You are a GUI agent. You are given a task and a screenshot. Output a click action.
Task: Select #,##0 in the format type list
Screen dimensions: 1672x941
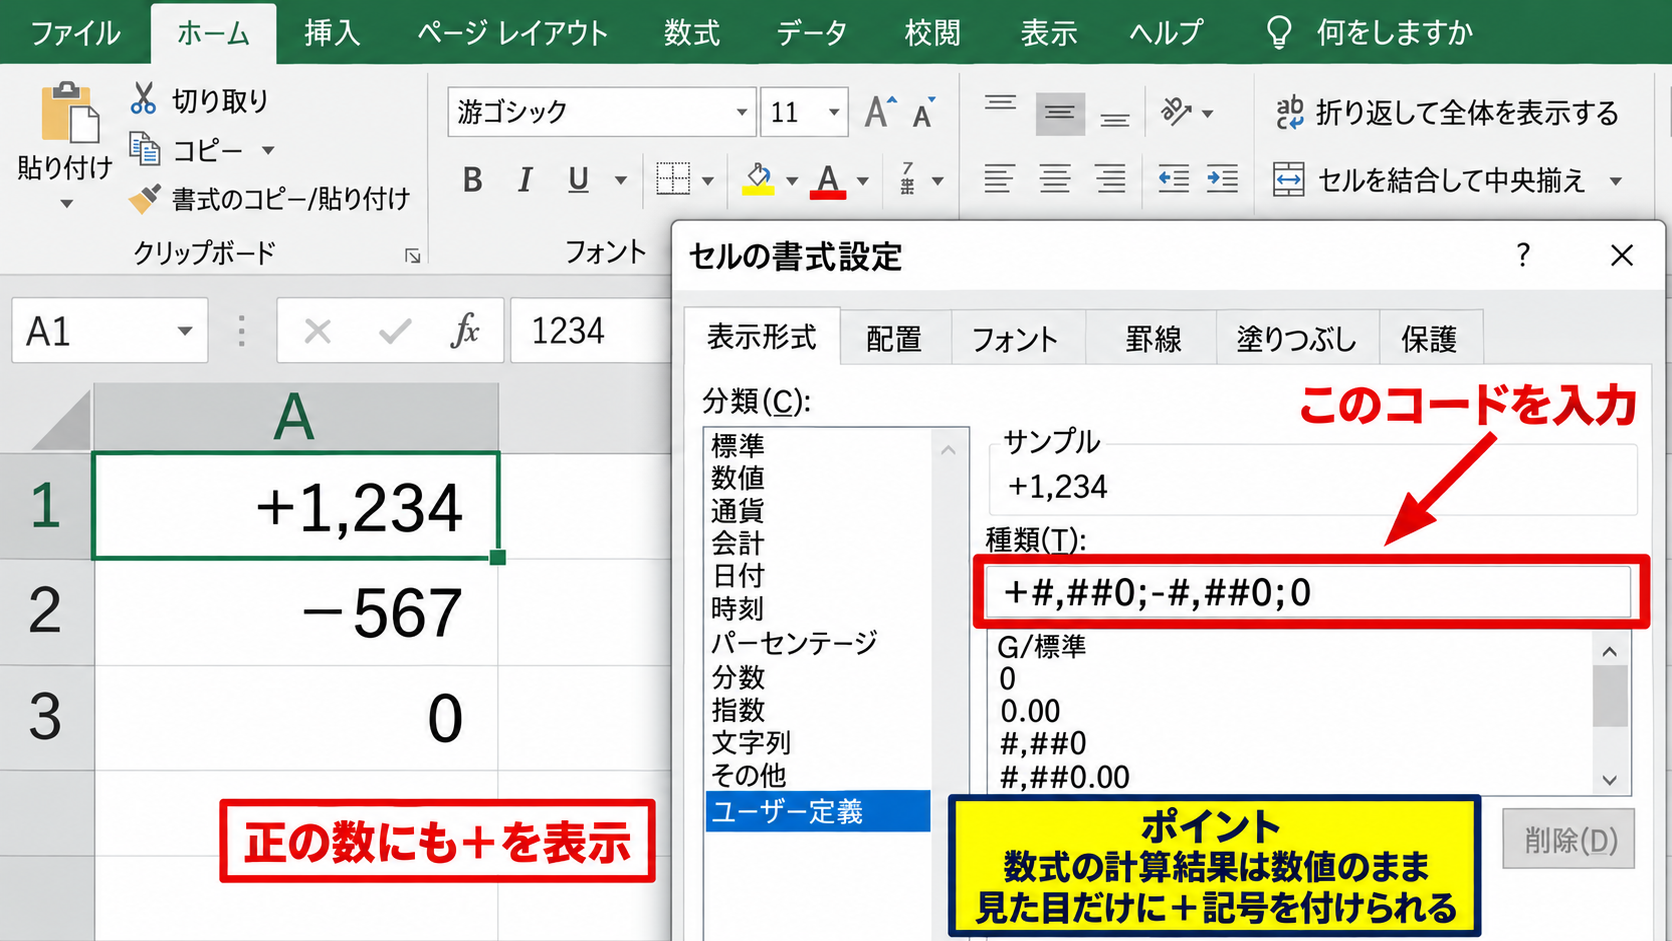click(x=1043, y=744)
